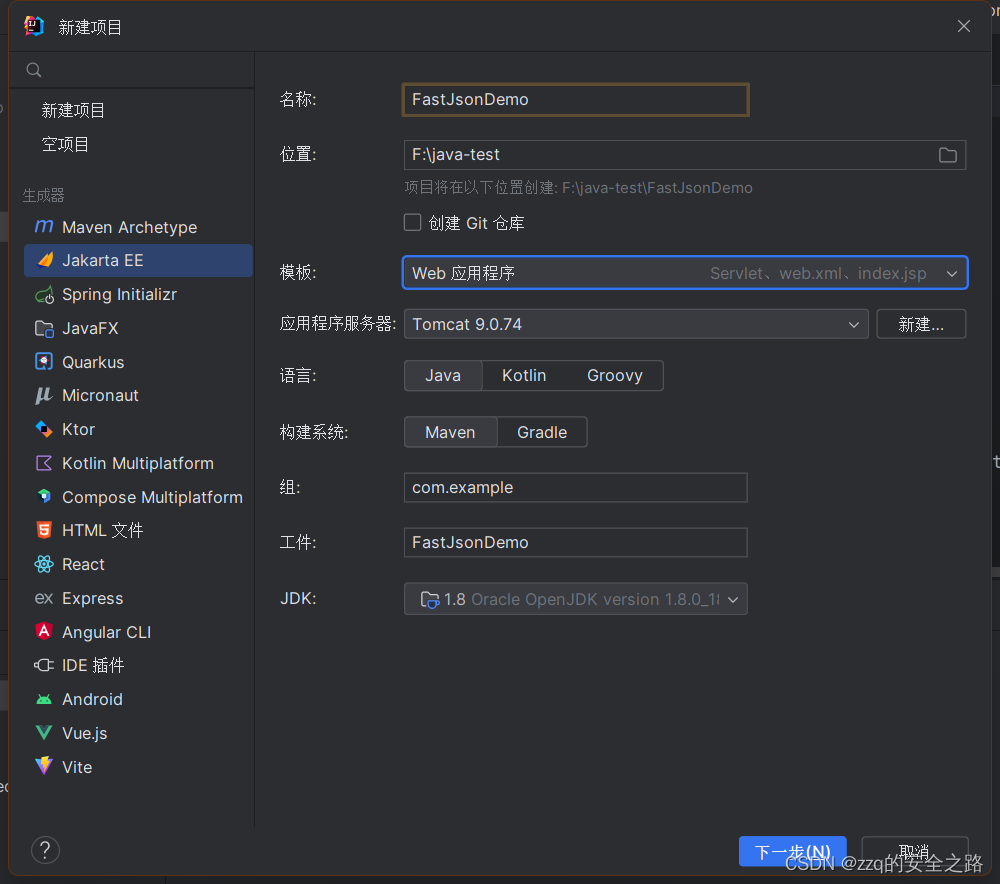
Task: Select the Quarkus generator label
Action: click(93, 362)
